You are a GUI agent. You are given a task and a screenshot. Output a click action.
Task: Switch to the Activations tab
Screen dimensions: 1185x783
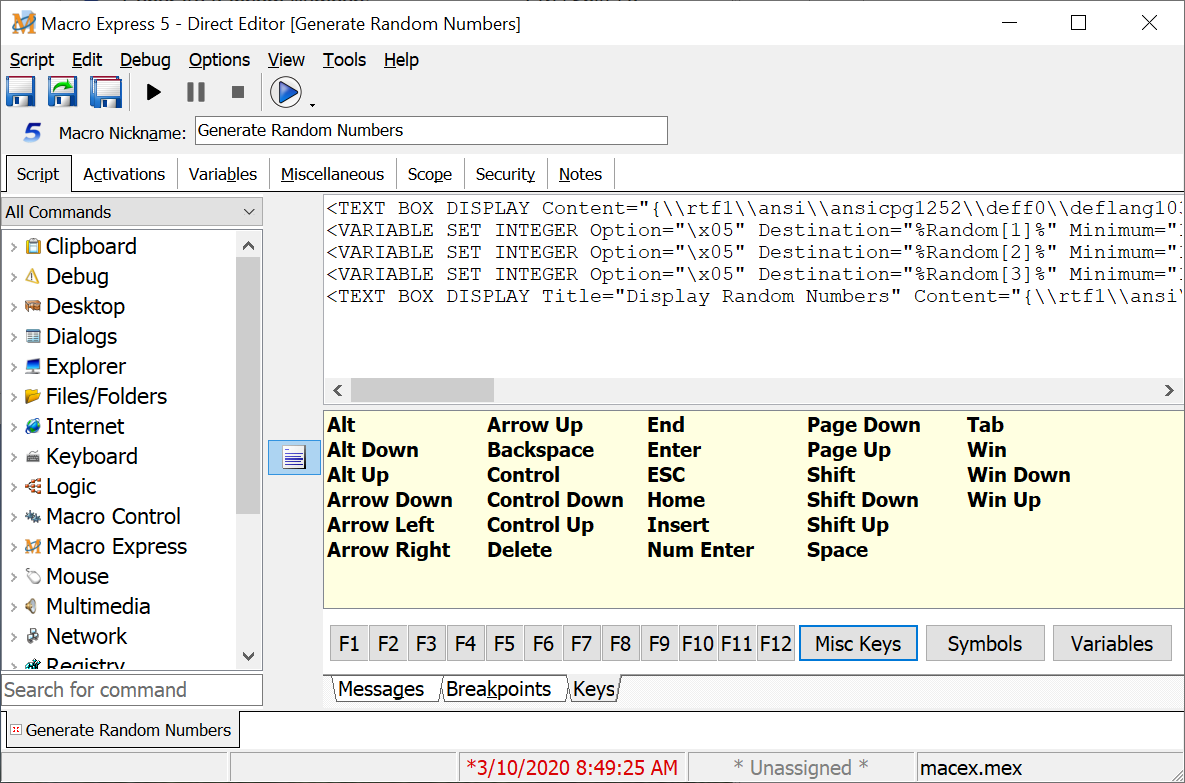click(x=124, y=174)
